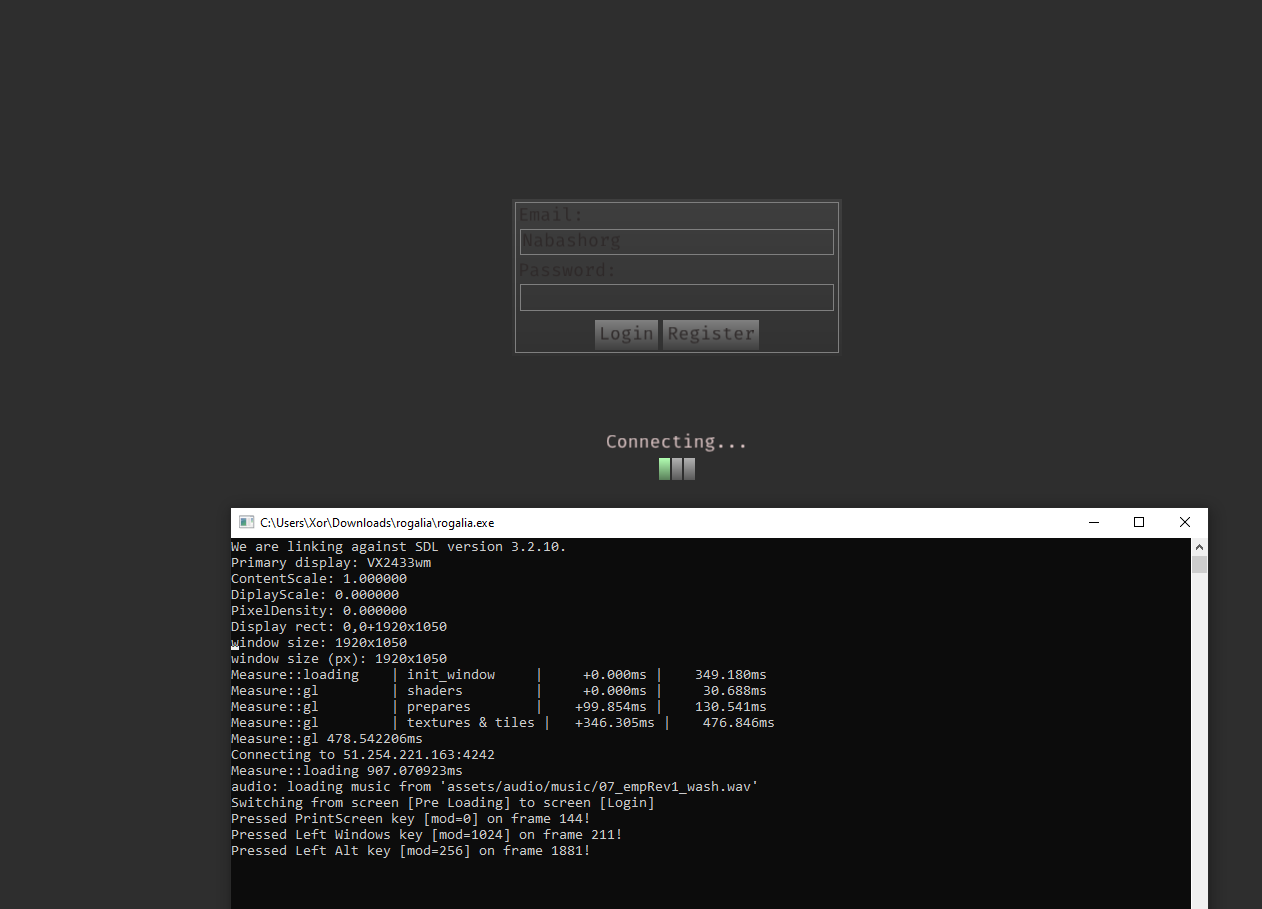Click the 'Pressed PrintScreen key' console line

pyautogui.click(x=411, y=819)
